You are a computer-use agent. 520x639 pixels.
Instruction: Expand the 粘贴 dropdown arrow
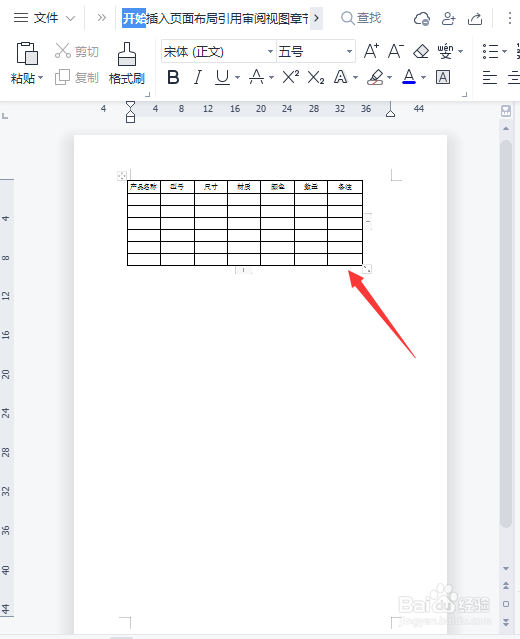tap(40, 77)
